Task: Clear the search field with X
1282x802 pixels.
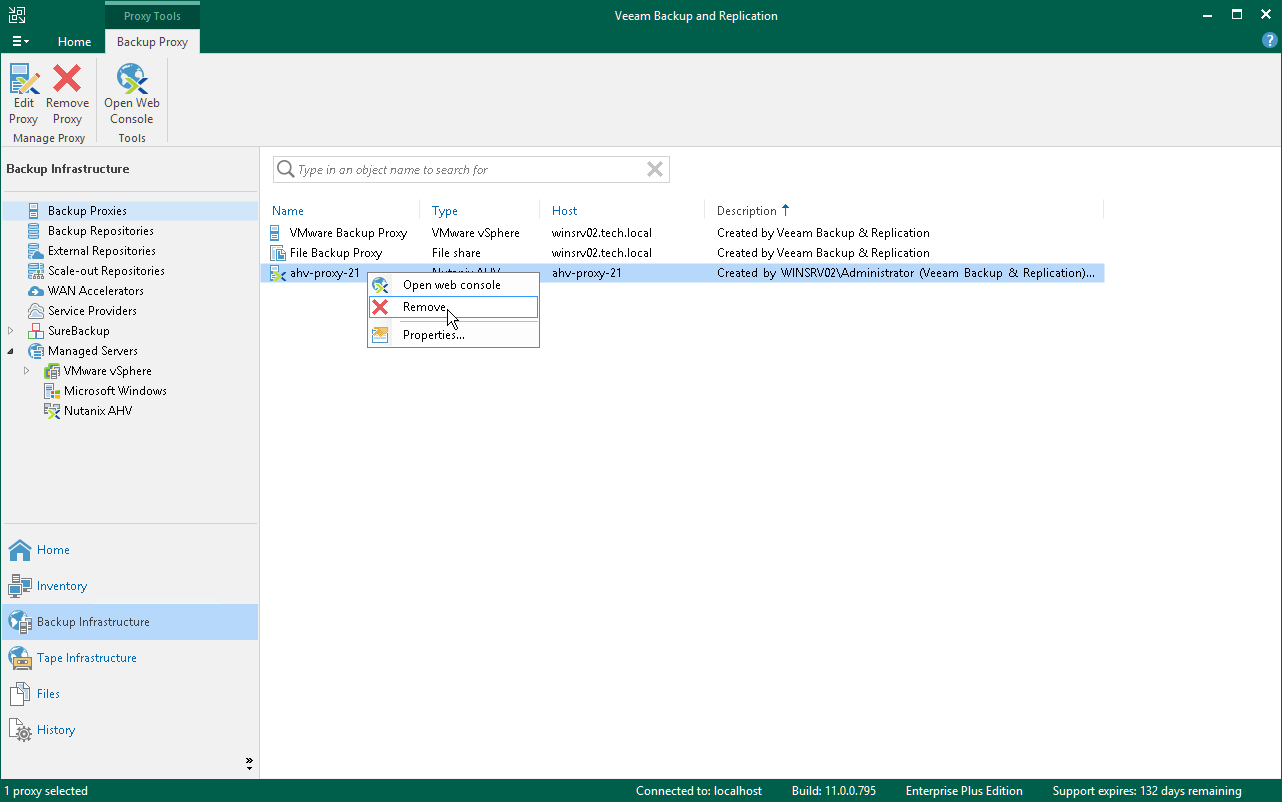Action: click(x=655, y=170)
